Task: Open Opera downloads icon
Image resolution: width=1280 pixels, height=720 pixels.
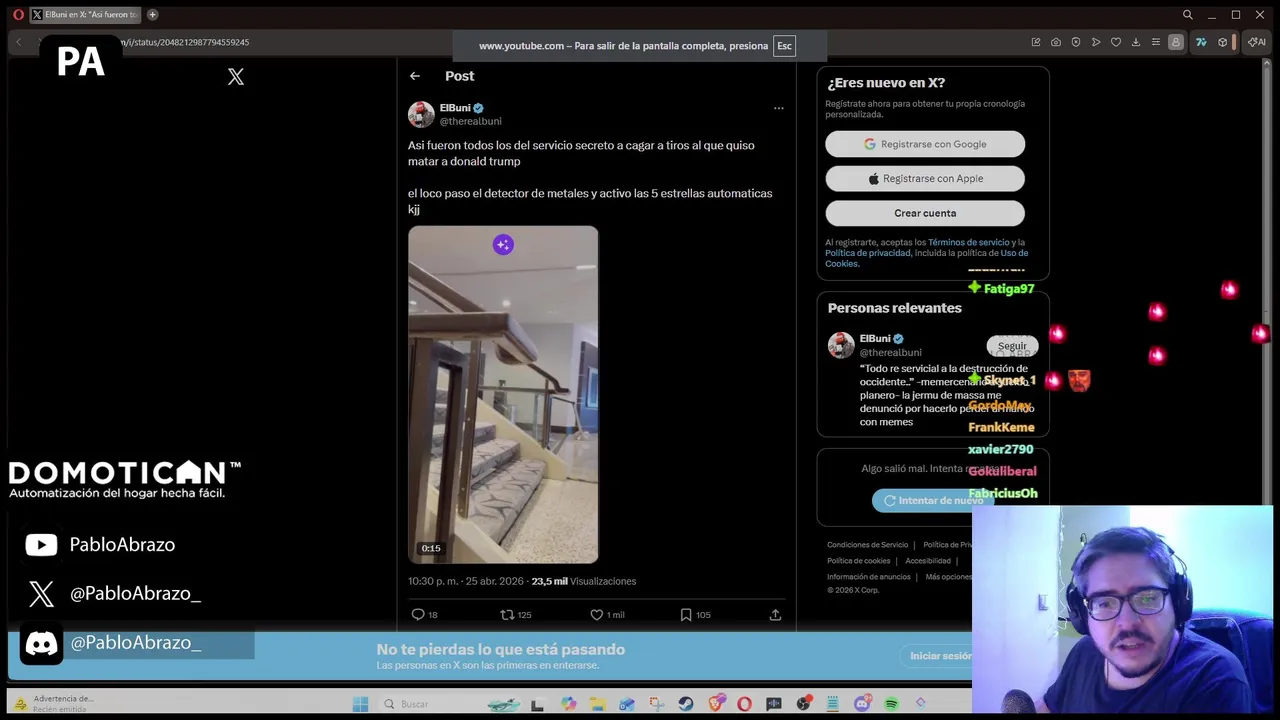Action: [1135, 42]
